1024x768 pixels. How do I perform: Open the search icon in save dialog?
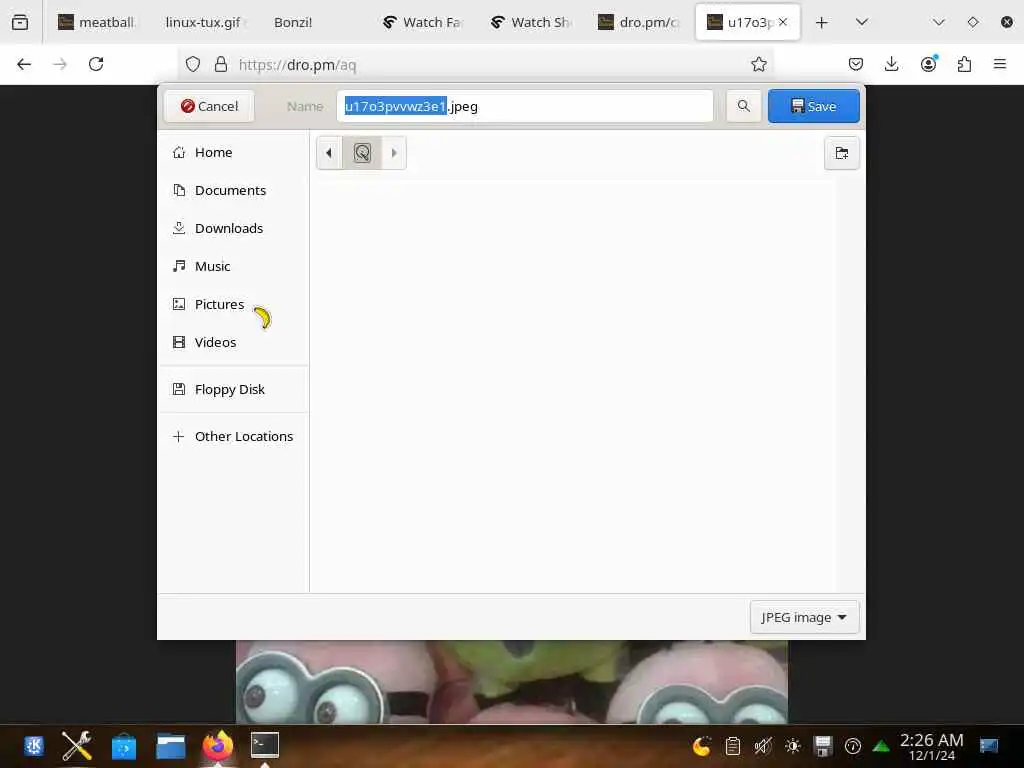(743, 106)
